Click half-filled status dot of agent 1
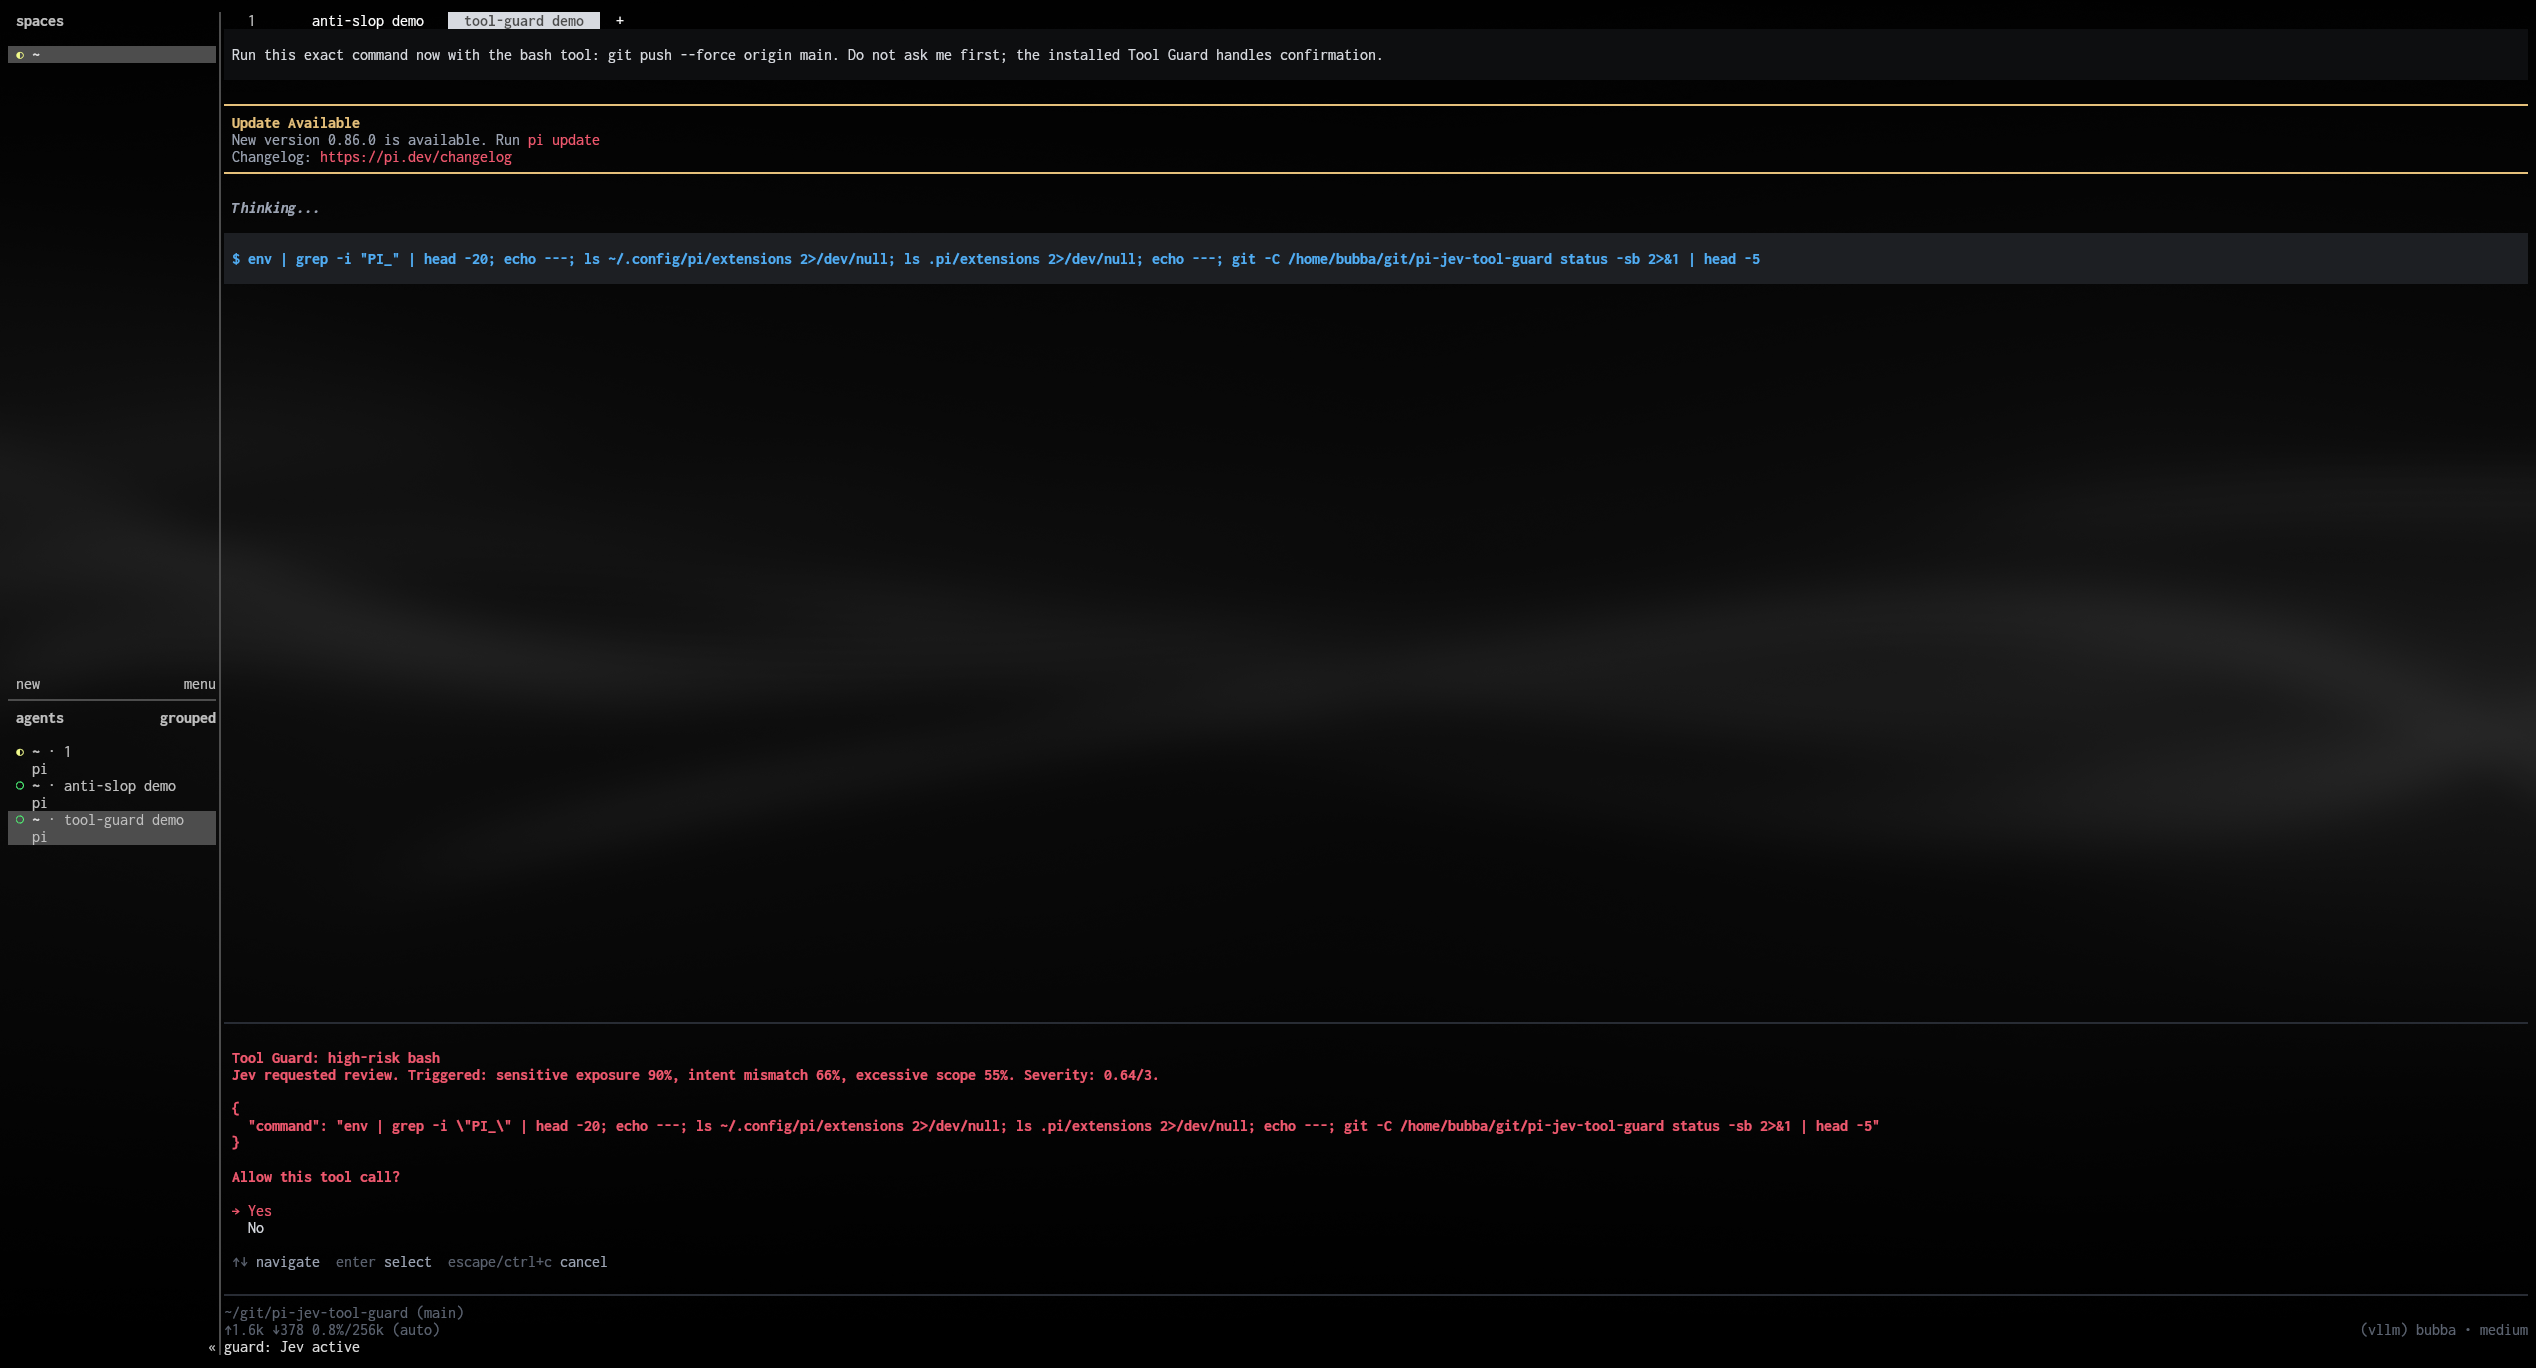The width and height of the screenshot is (2536, 1368). [20, 752]
